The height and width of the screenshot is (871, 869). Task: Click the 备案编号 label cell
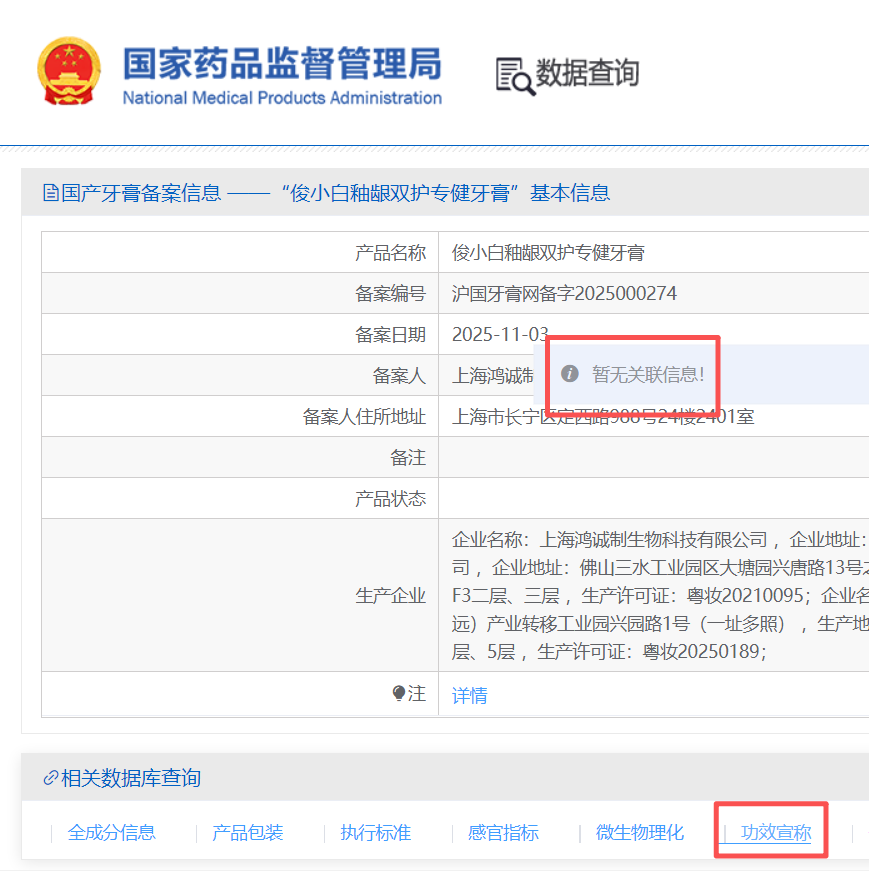pos(240,293)
